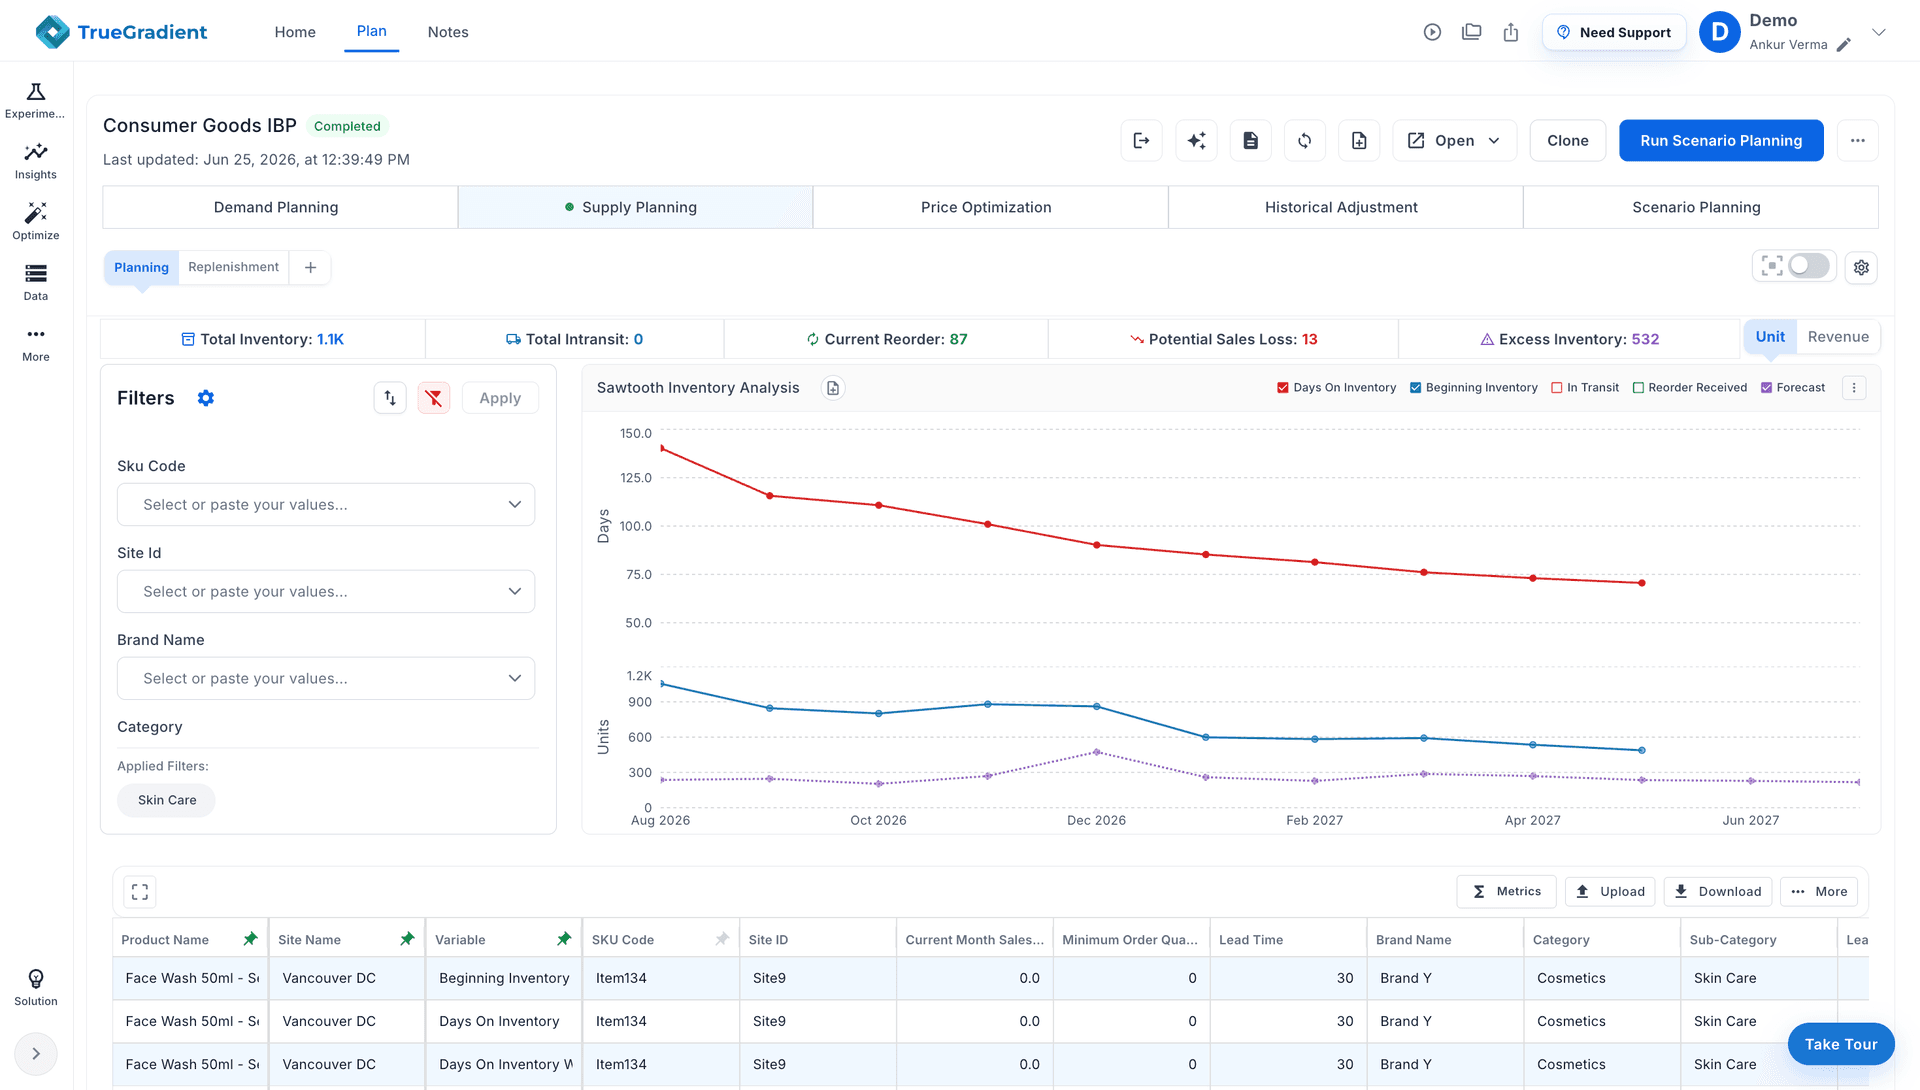Open the Solution lightbulb icon

tap(36, 987)
